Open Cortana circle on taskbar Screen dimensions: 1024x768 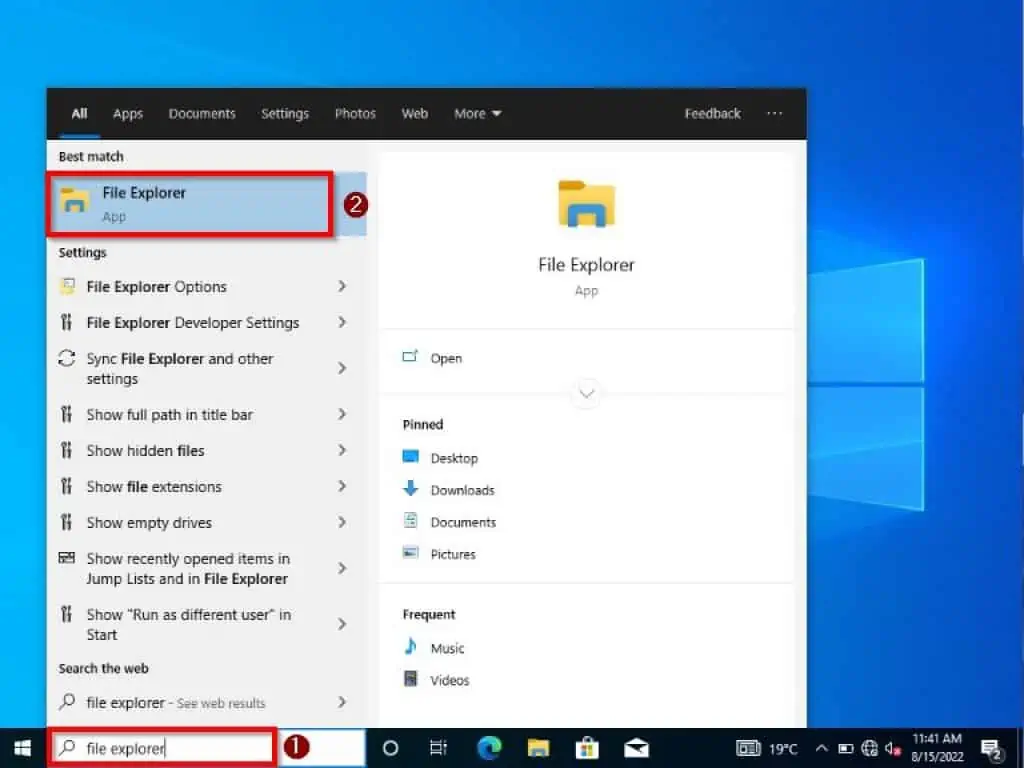pos(390,748)
